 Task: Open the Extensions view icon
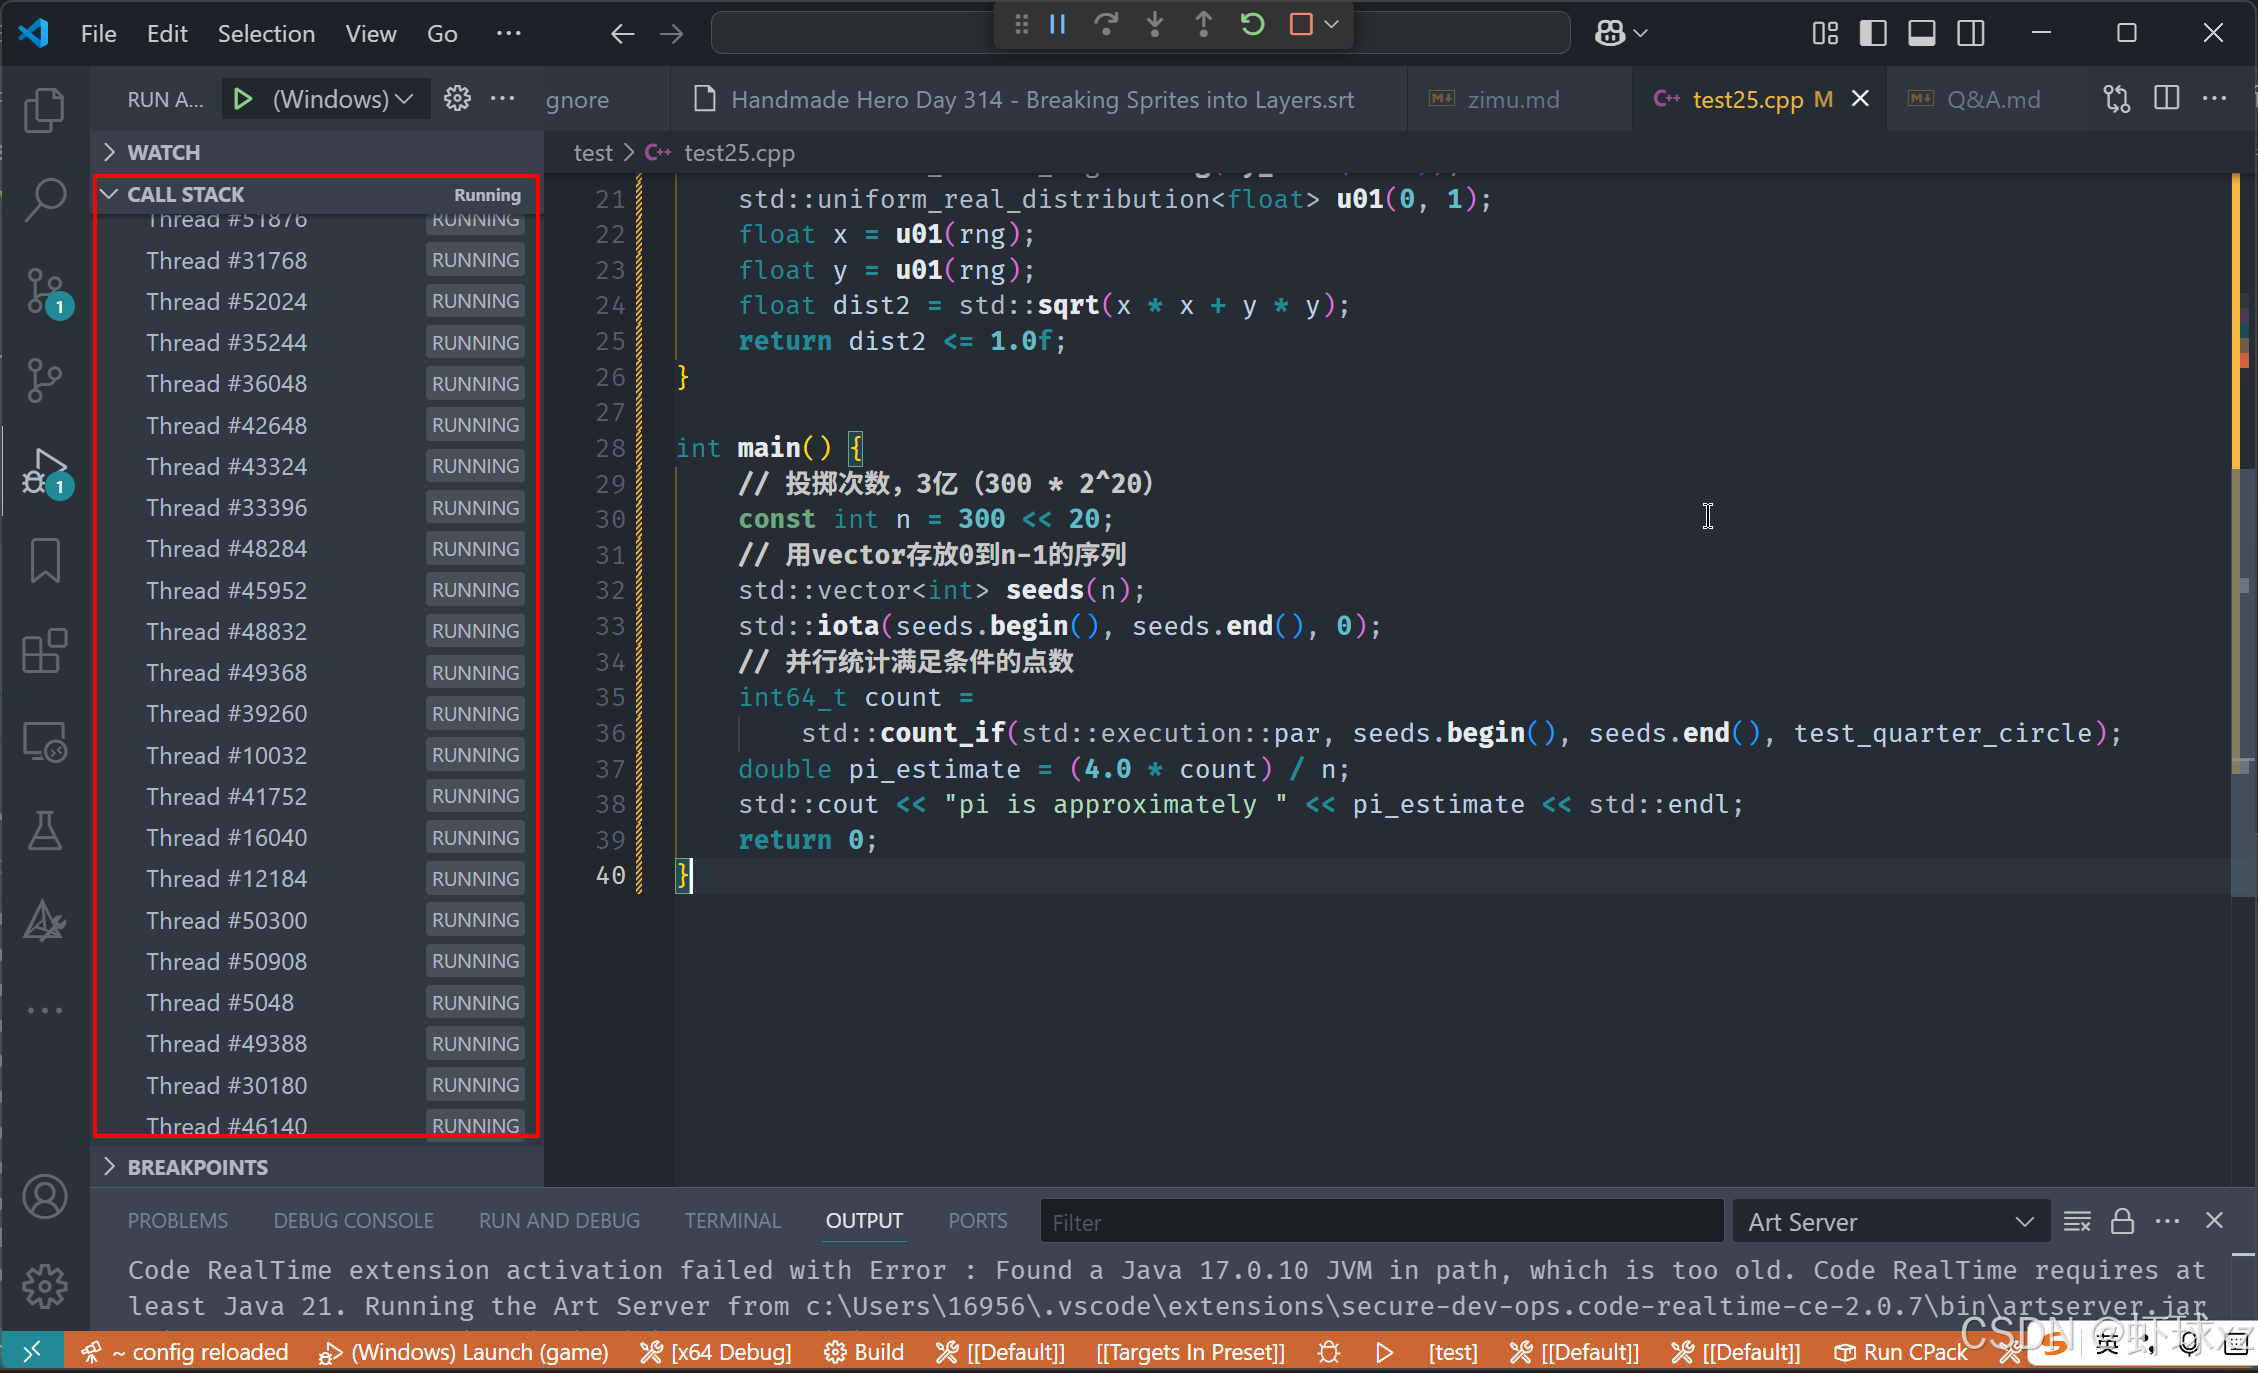click(44, 652)
